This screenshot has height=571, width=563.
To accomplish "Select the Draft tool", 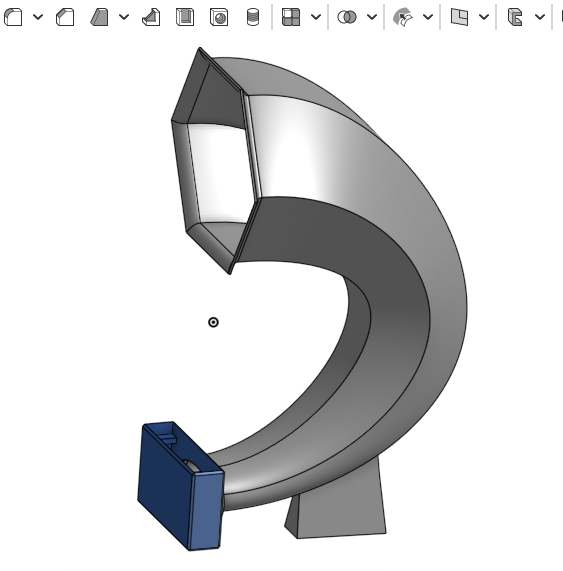I will click(x=99, y=17).
